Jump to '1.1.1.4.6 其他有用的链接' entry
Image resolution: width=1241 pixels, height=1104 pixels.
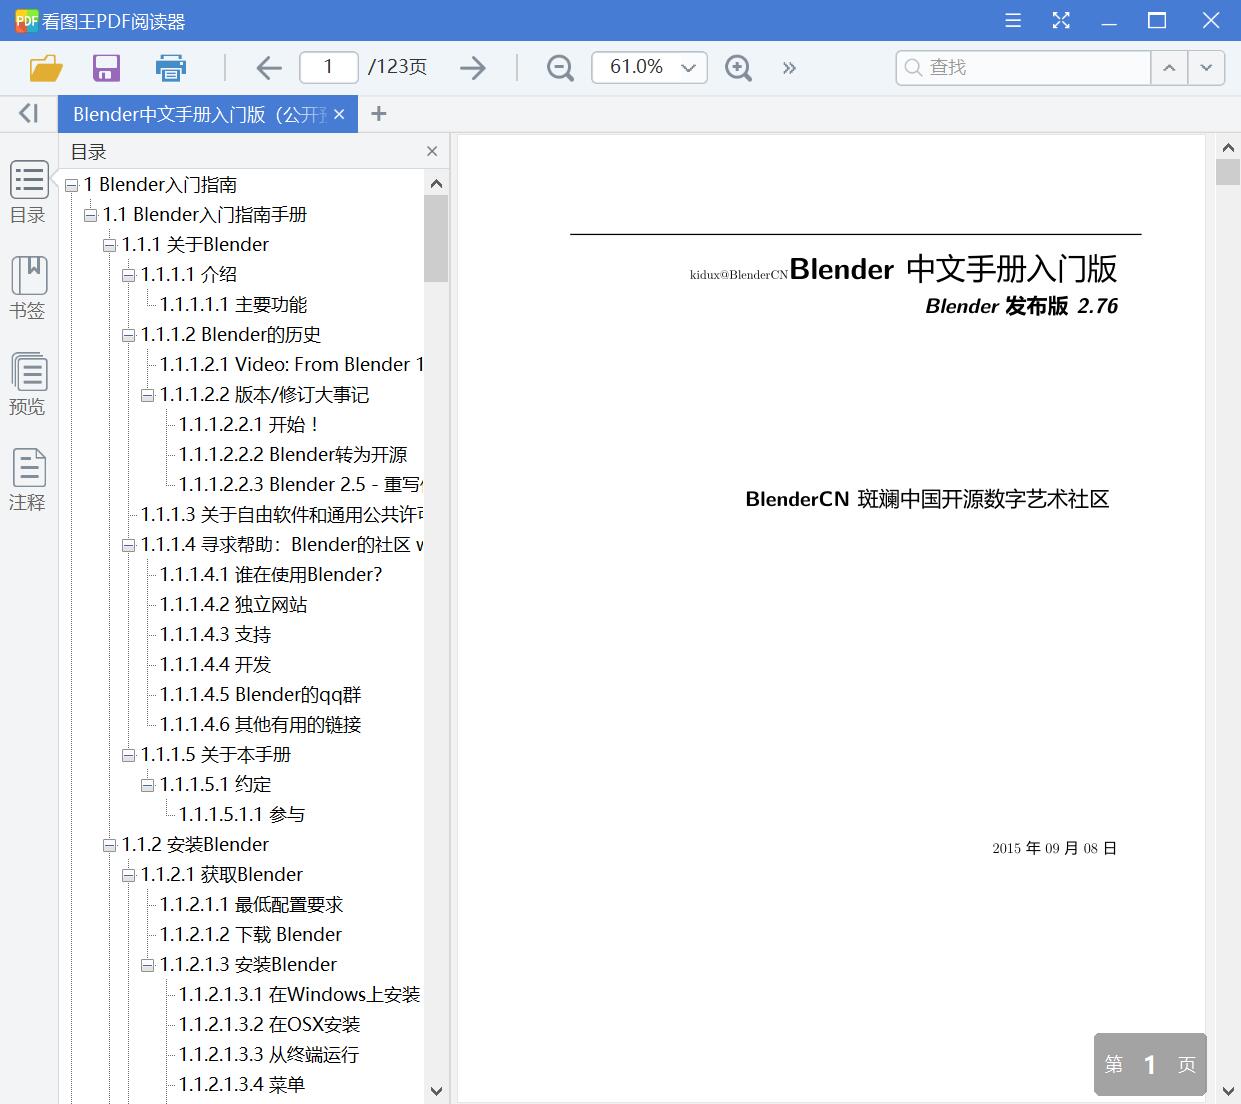pos(260,724)
